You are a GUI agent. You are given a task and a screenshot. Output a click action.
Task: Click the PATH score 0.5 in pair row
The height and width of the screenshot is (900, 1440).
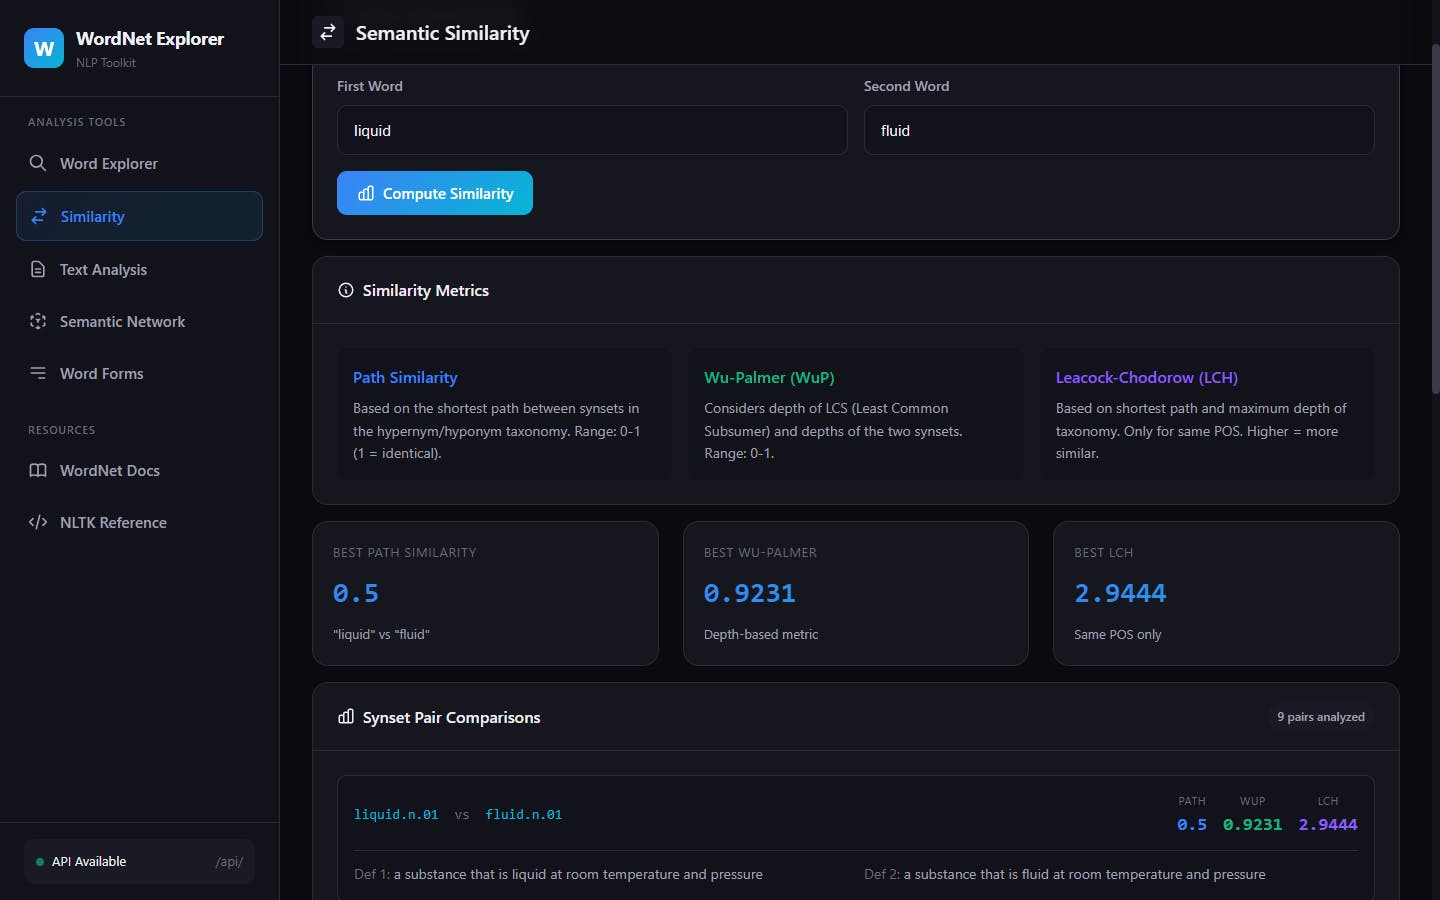[1192, 825]
